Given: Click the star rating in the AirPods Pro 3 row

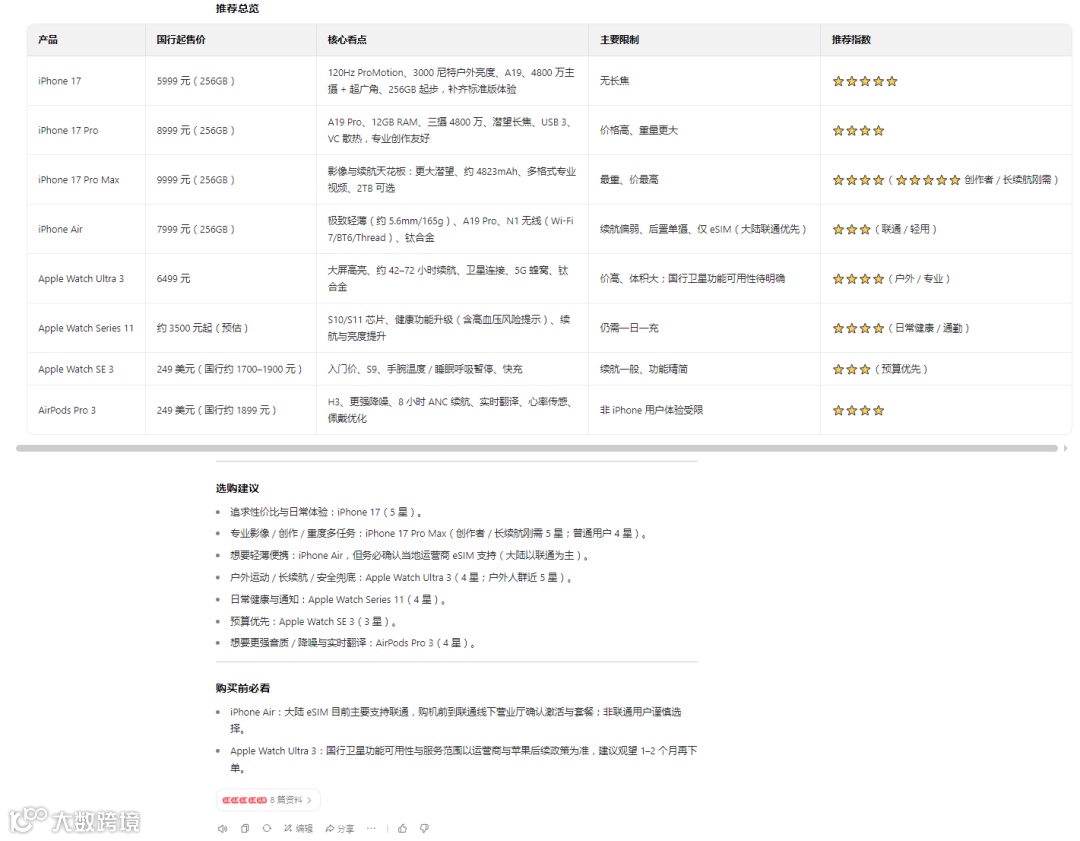Looking at the screenshot, I should pyautogui.click(x=858, y=411).
